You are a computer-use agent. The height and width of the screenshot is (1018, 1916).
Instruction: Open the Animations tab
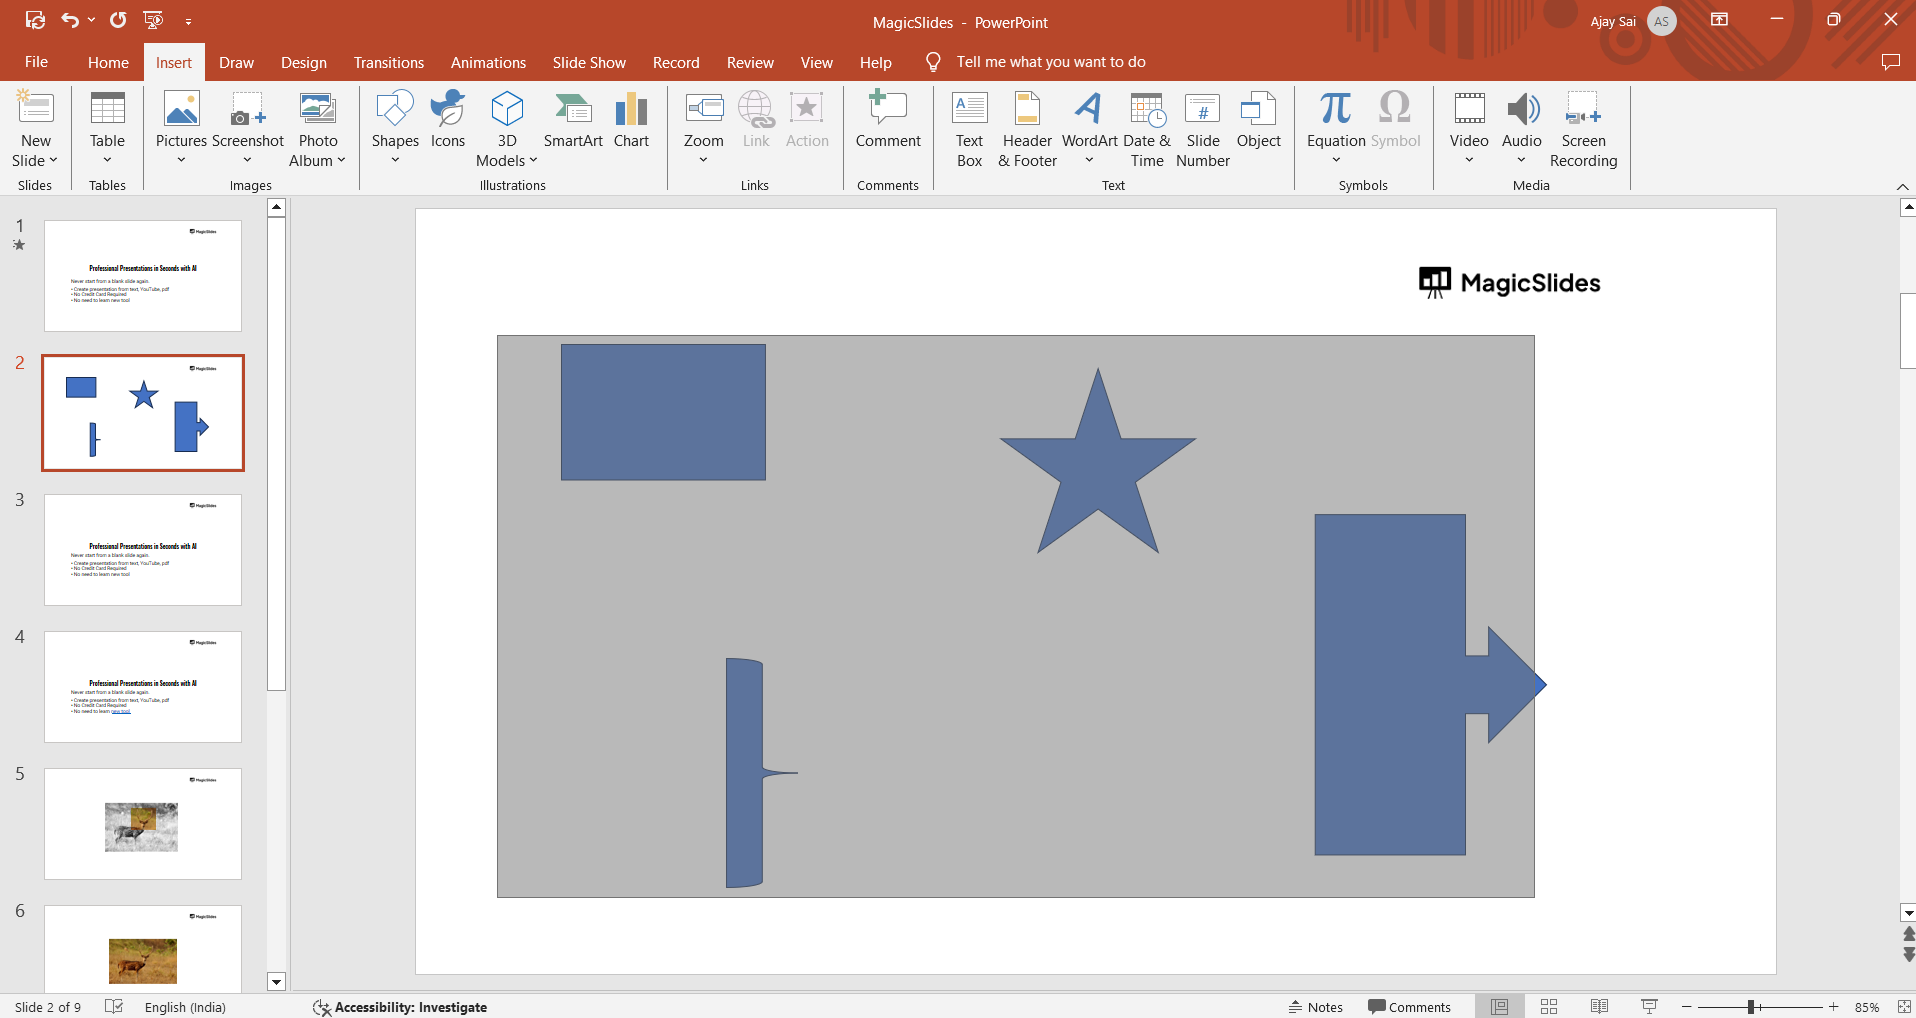pos(488,62)
